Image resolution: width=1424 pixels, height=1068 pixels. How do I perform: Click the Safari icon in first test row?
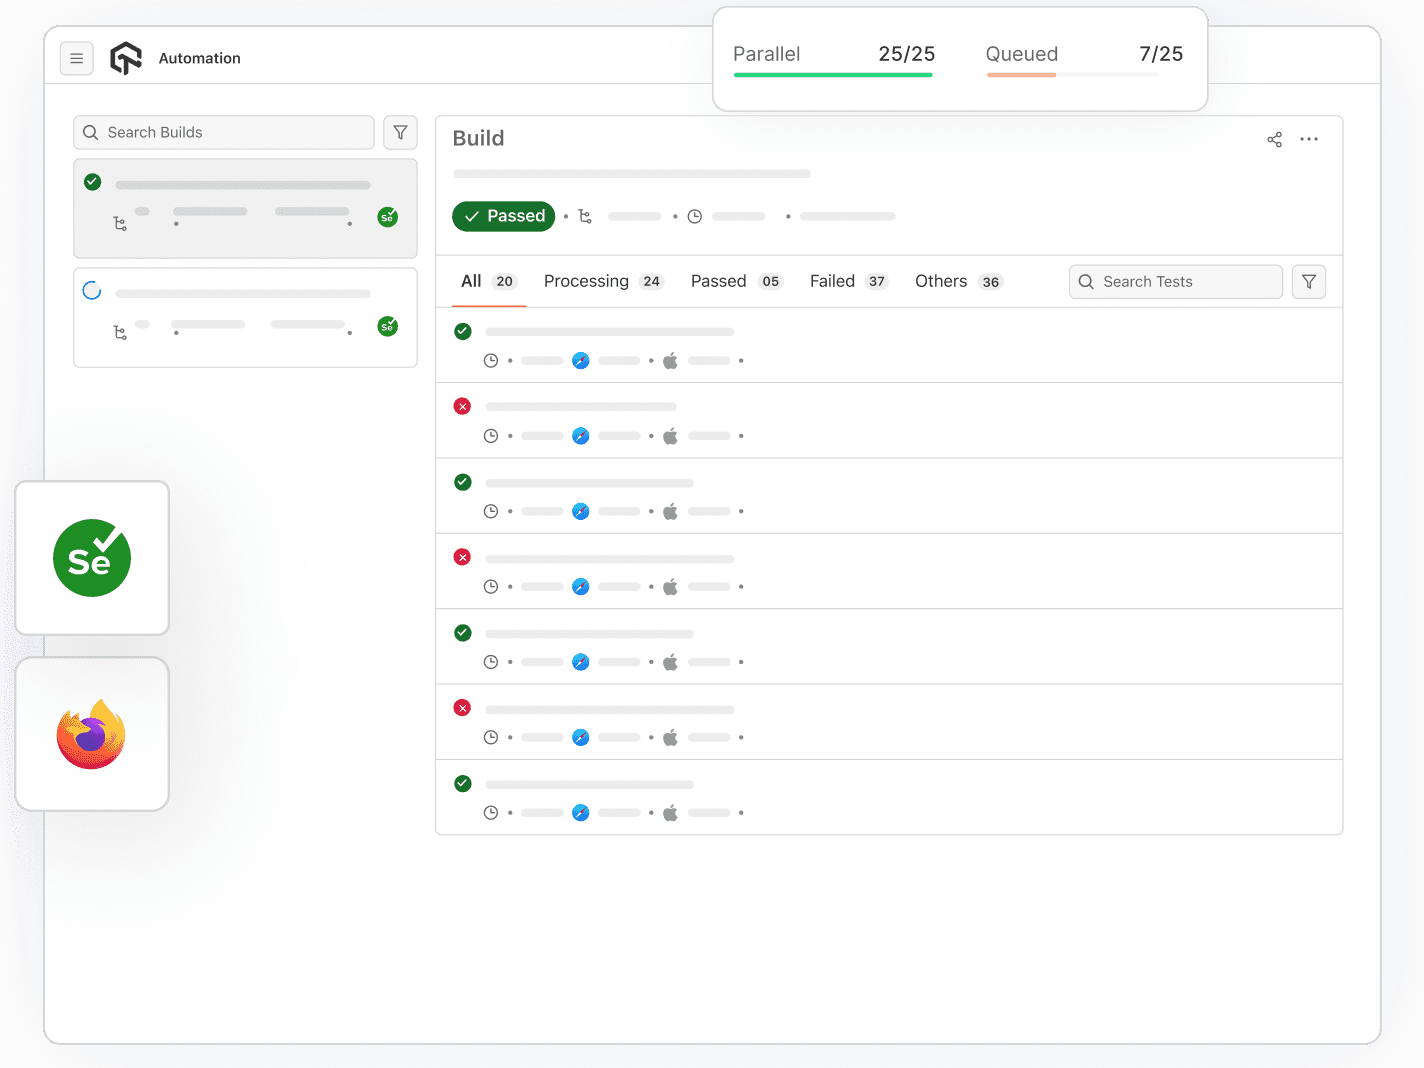[580, 361]
